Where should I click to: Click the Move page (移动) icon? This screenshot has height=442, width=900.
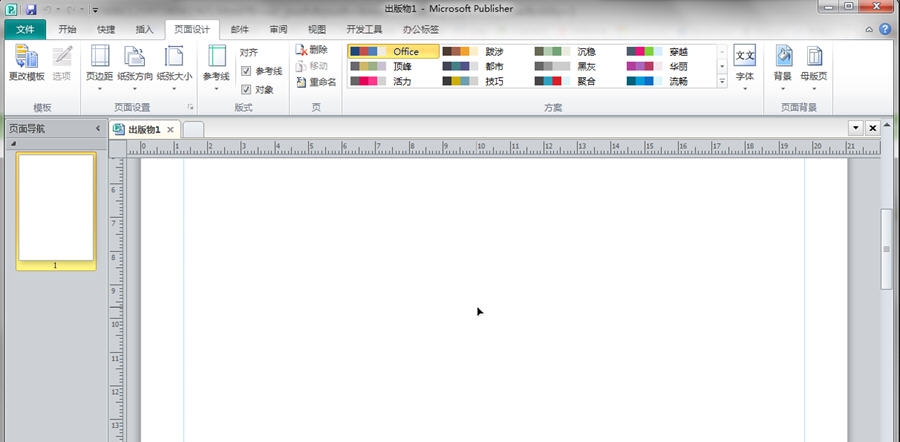pyautogui.click(x=301, y=66)
